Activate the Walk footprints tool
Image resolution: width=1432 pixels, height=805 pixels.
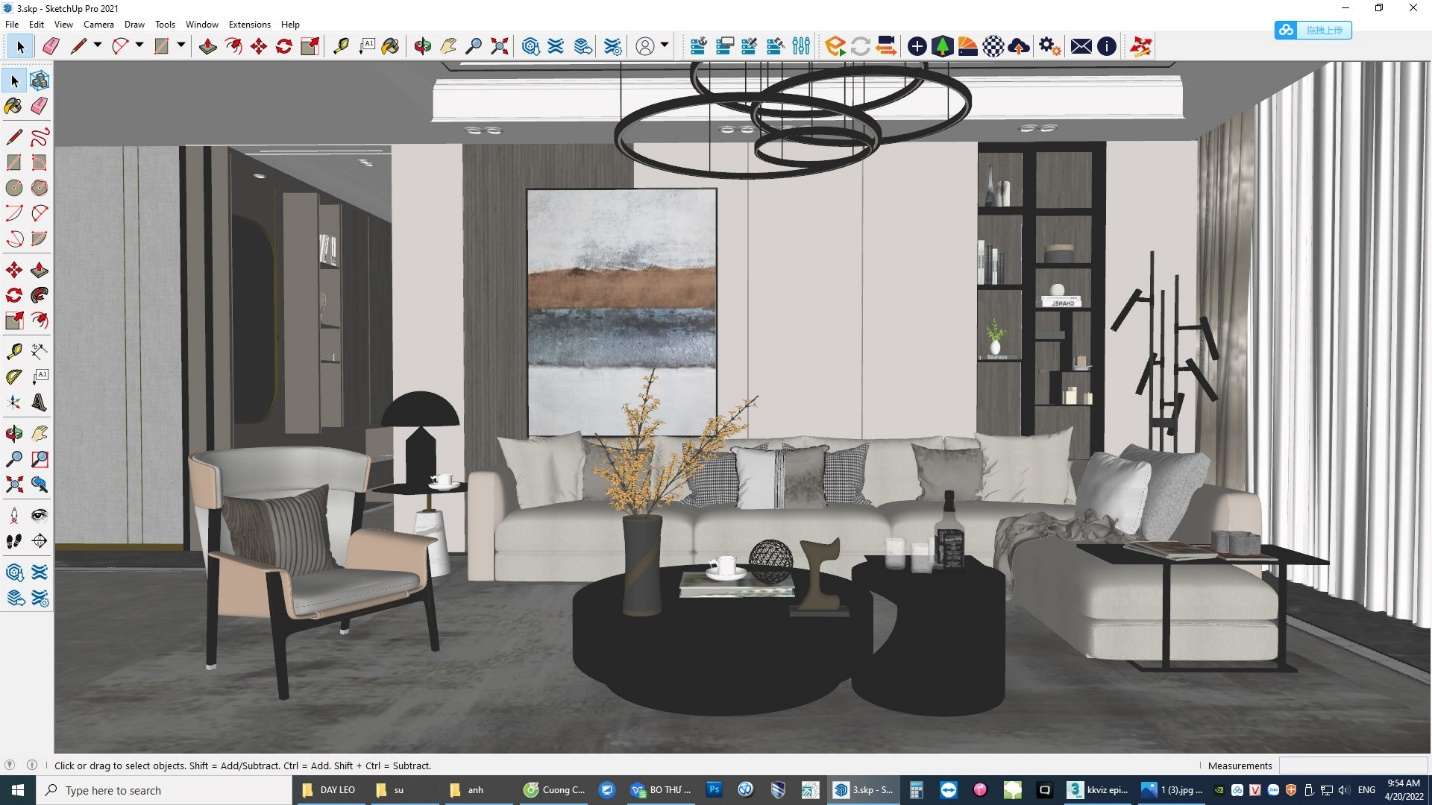click(x=14, y=541)
